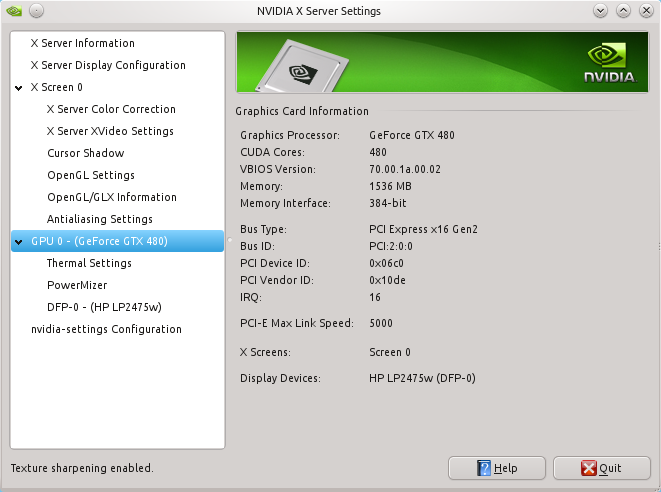Viewport: 661px width, 492px height.
Task: Open the NVIDIA window menu icon
Action: pos(14,11)
